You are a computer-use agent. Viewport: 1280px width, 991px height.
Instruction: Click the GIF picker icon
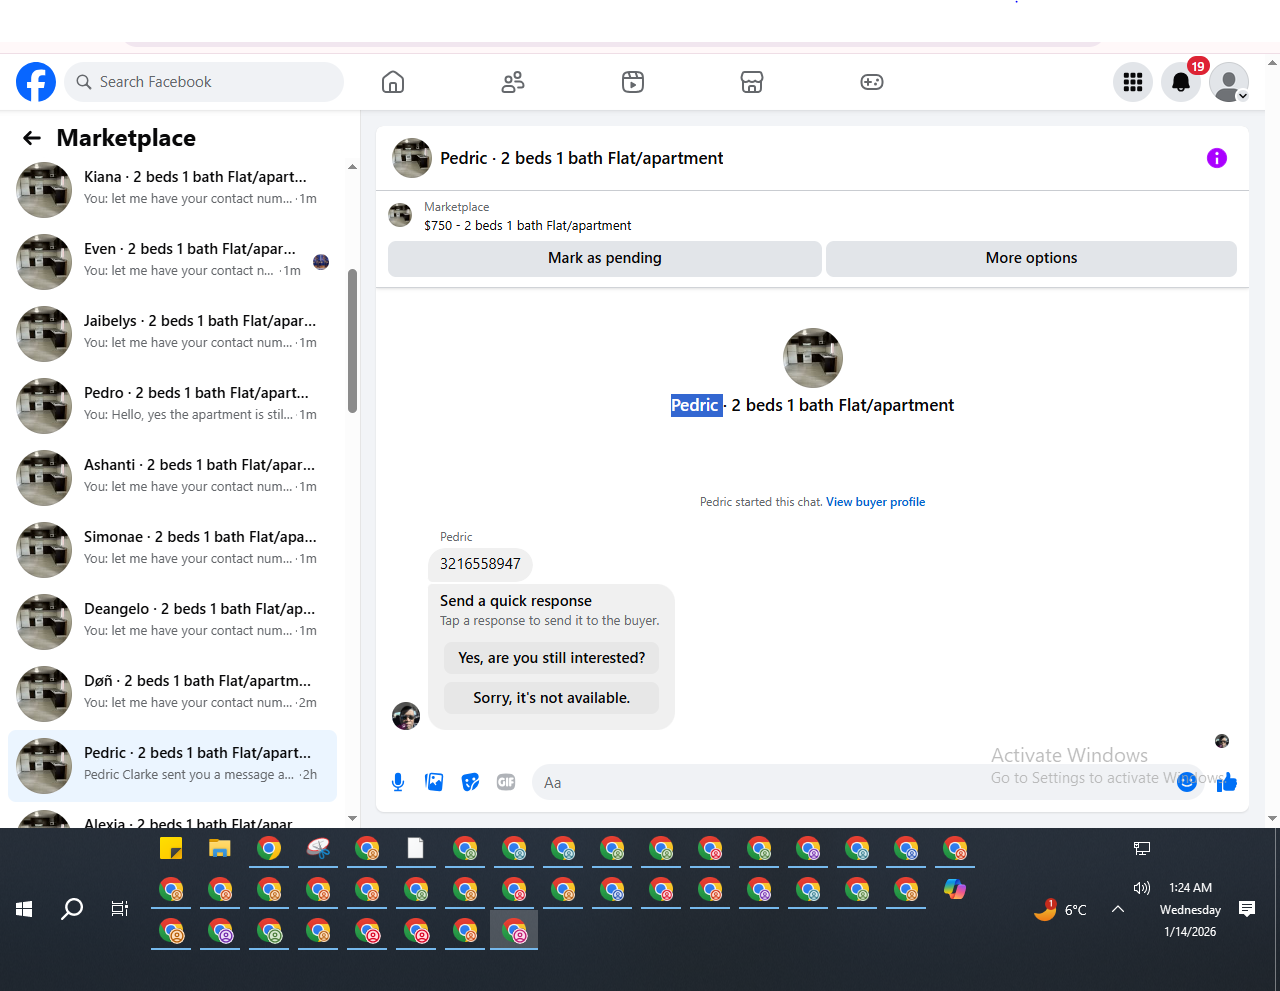point(506,782)
